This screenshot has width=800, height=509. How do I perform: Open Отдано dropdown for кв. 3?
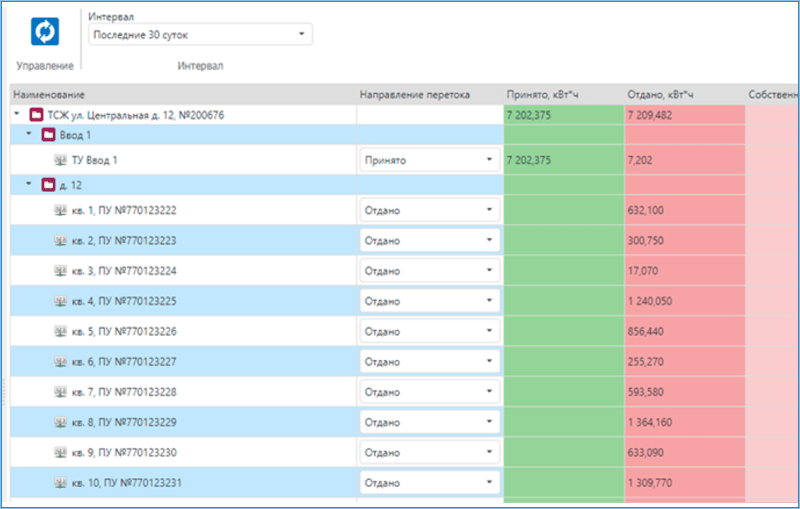pos(489,271)
